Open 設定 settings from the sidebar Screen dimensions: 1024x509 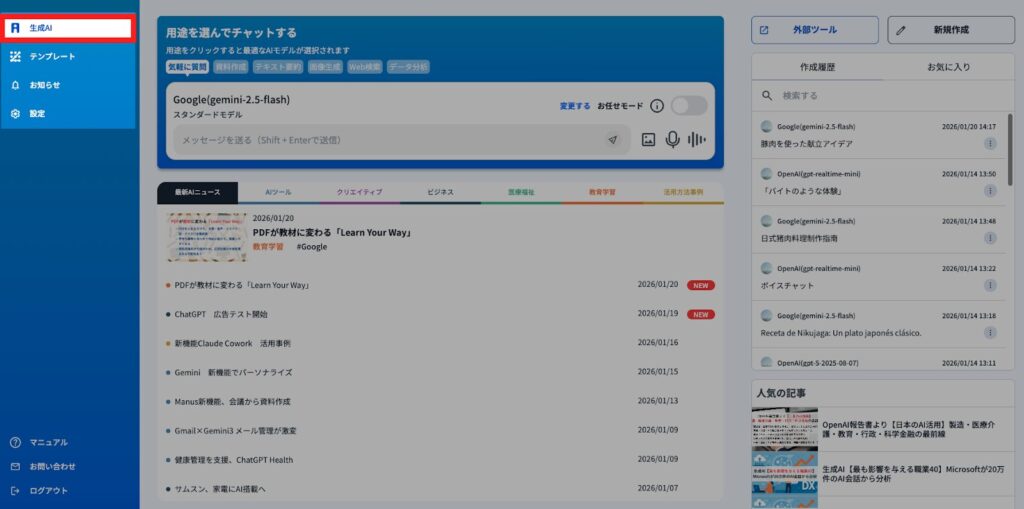37,114
